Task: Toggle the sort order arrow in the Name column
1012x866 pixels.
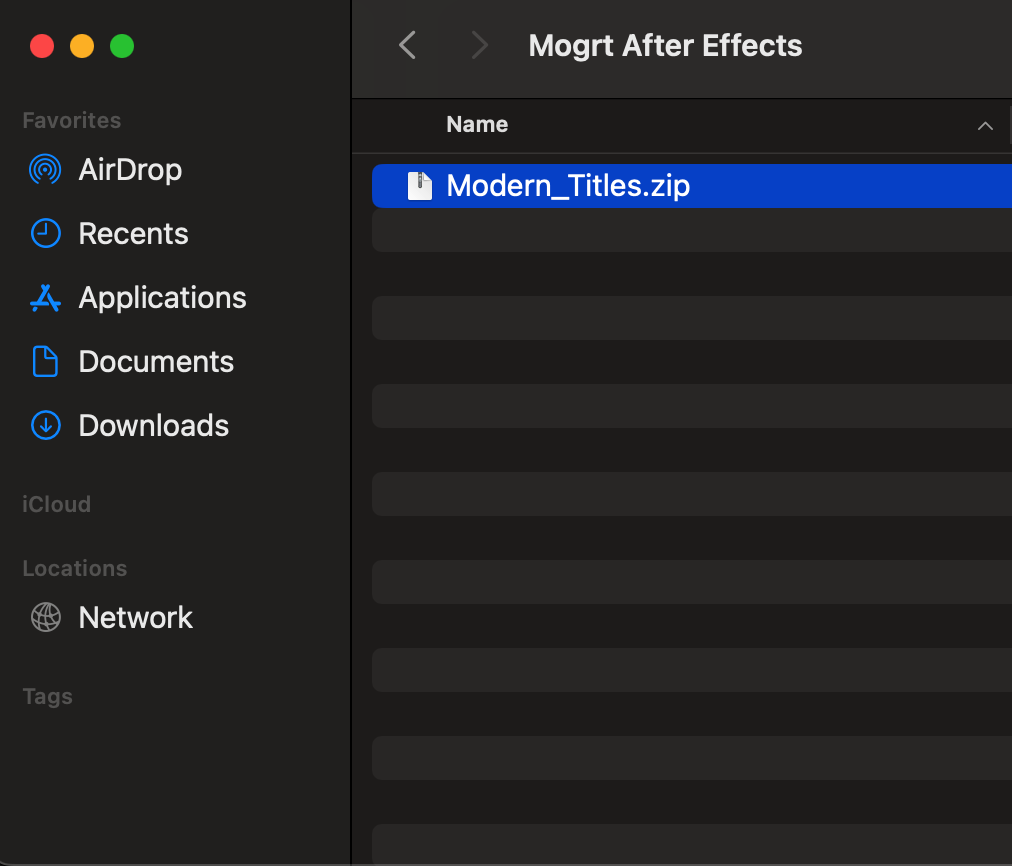Action: pos(985,126)
